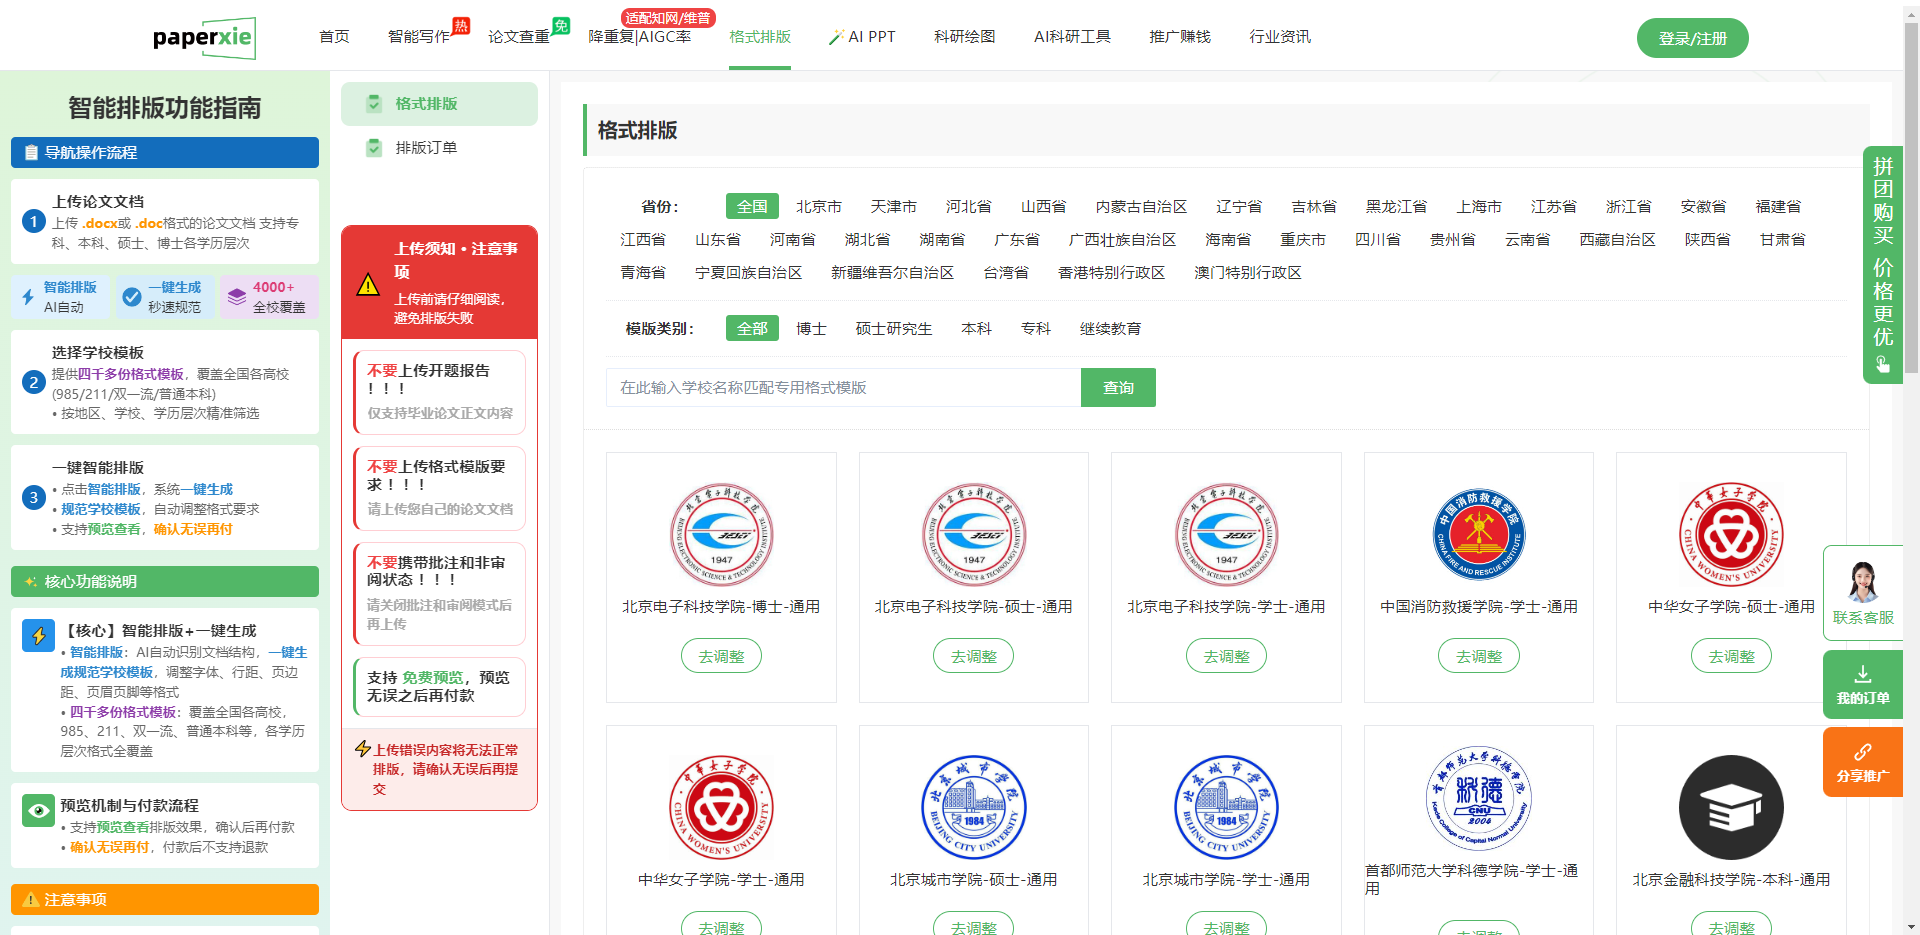Open the 论文查重 nav item
The height and width of the screenshot is (935, 1920).
[x=519, y=37]
